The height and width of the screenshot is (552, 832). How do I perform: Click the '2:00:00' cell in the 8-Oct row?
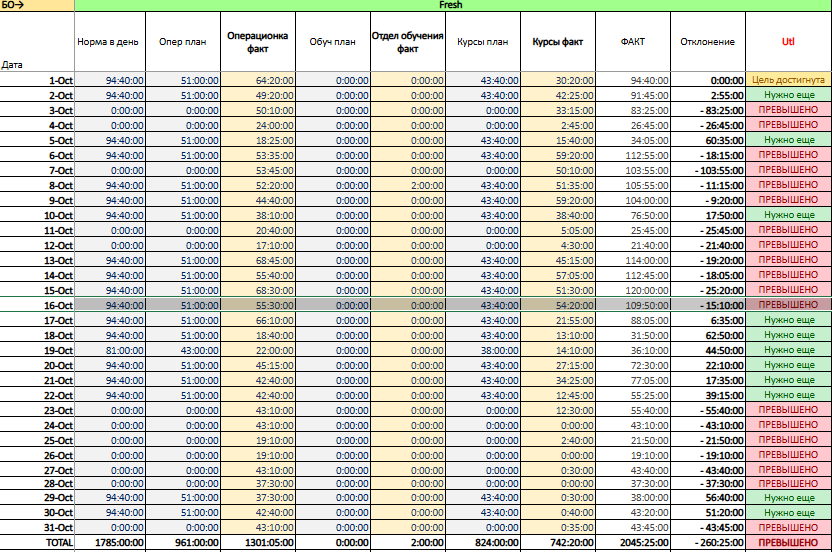coord(408,185)
